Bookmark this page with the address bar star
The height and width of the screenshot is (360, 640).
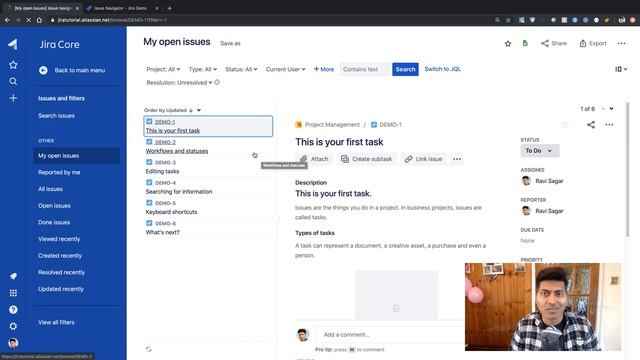[508, 20]
